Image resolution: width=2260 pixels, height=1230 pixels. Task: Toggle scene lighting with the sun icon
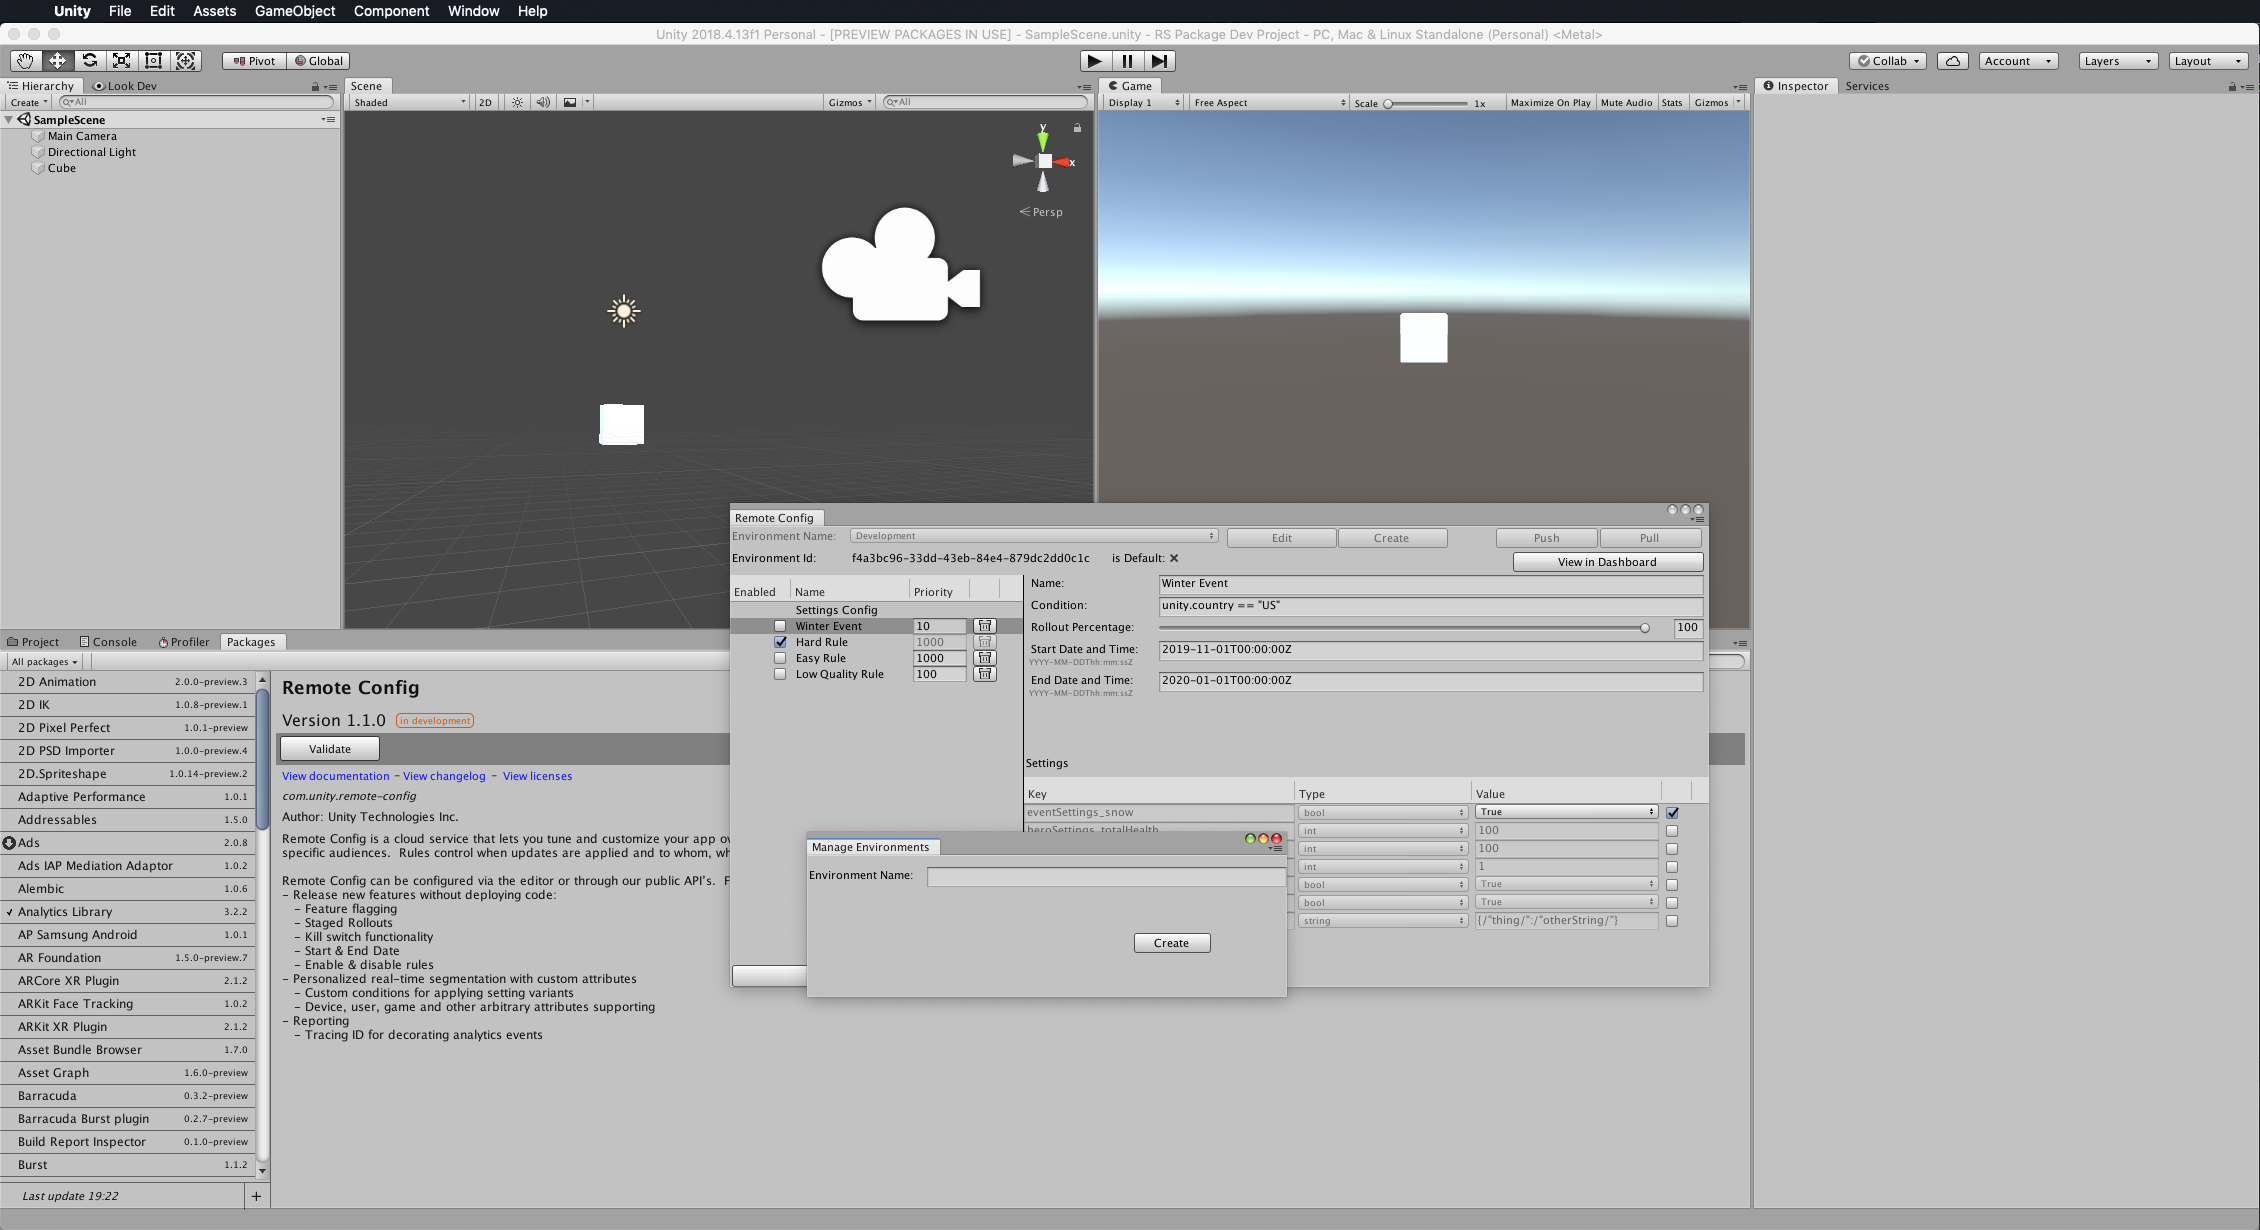517,101
